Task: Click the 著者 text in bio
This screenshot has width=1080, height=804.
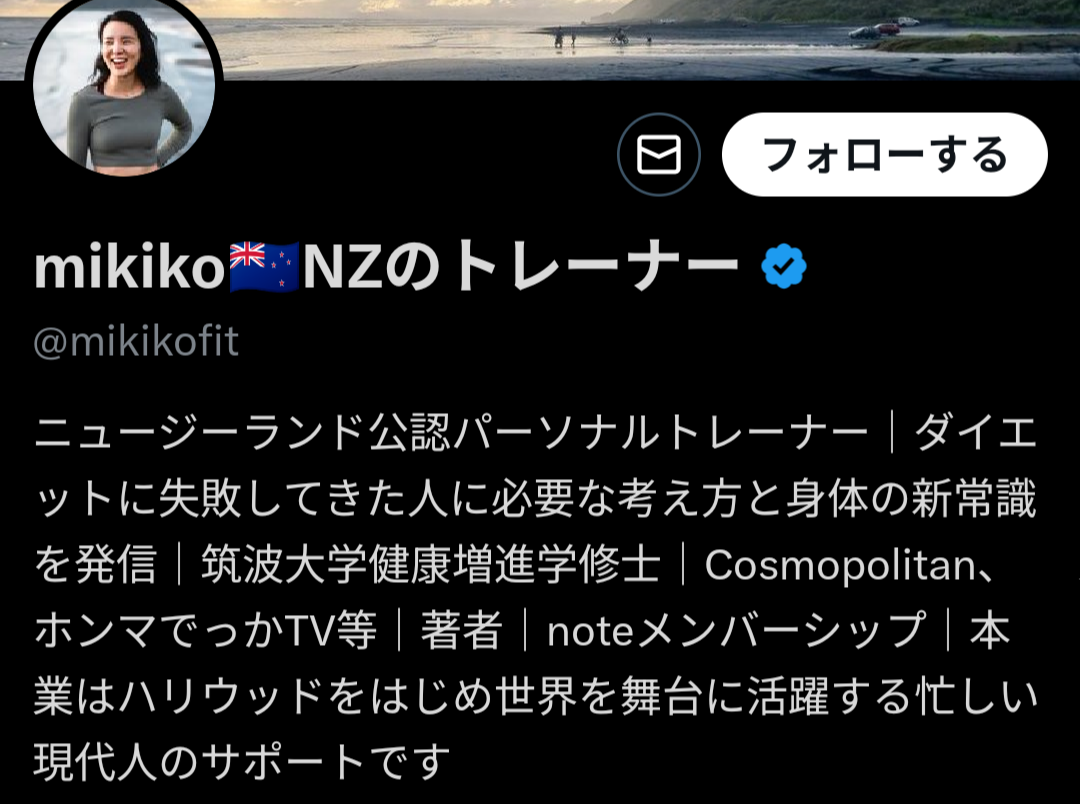Action: coord(461,631)
